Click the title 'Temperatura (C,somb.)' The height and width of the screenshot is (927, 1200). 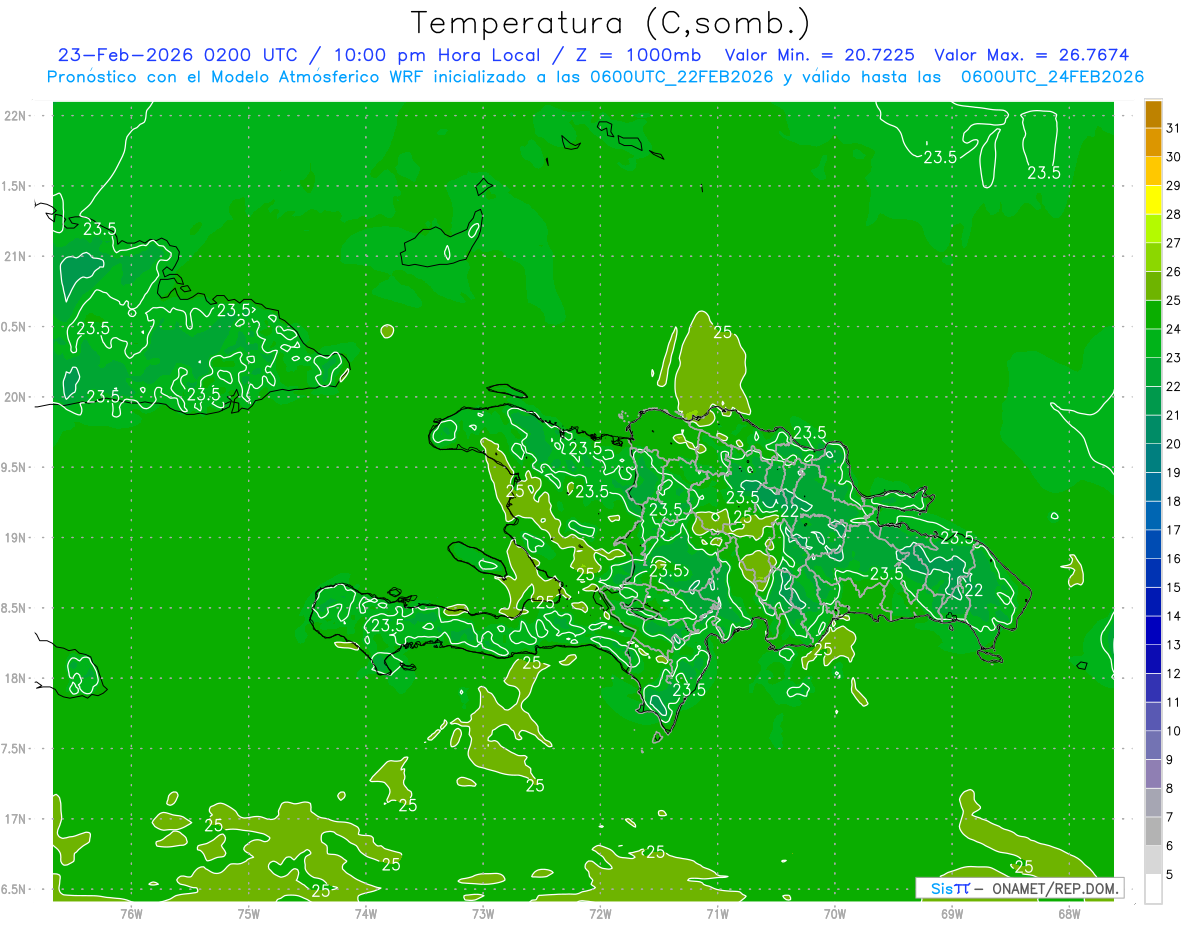pyautogui.click(x=610, y=22)
